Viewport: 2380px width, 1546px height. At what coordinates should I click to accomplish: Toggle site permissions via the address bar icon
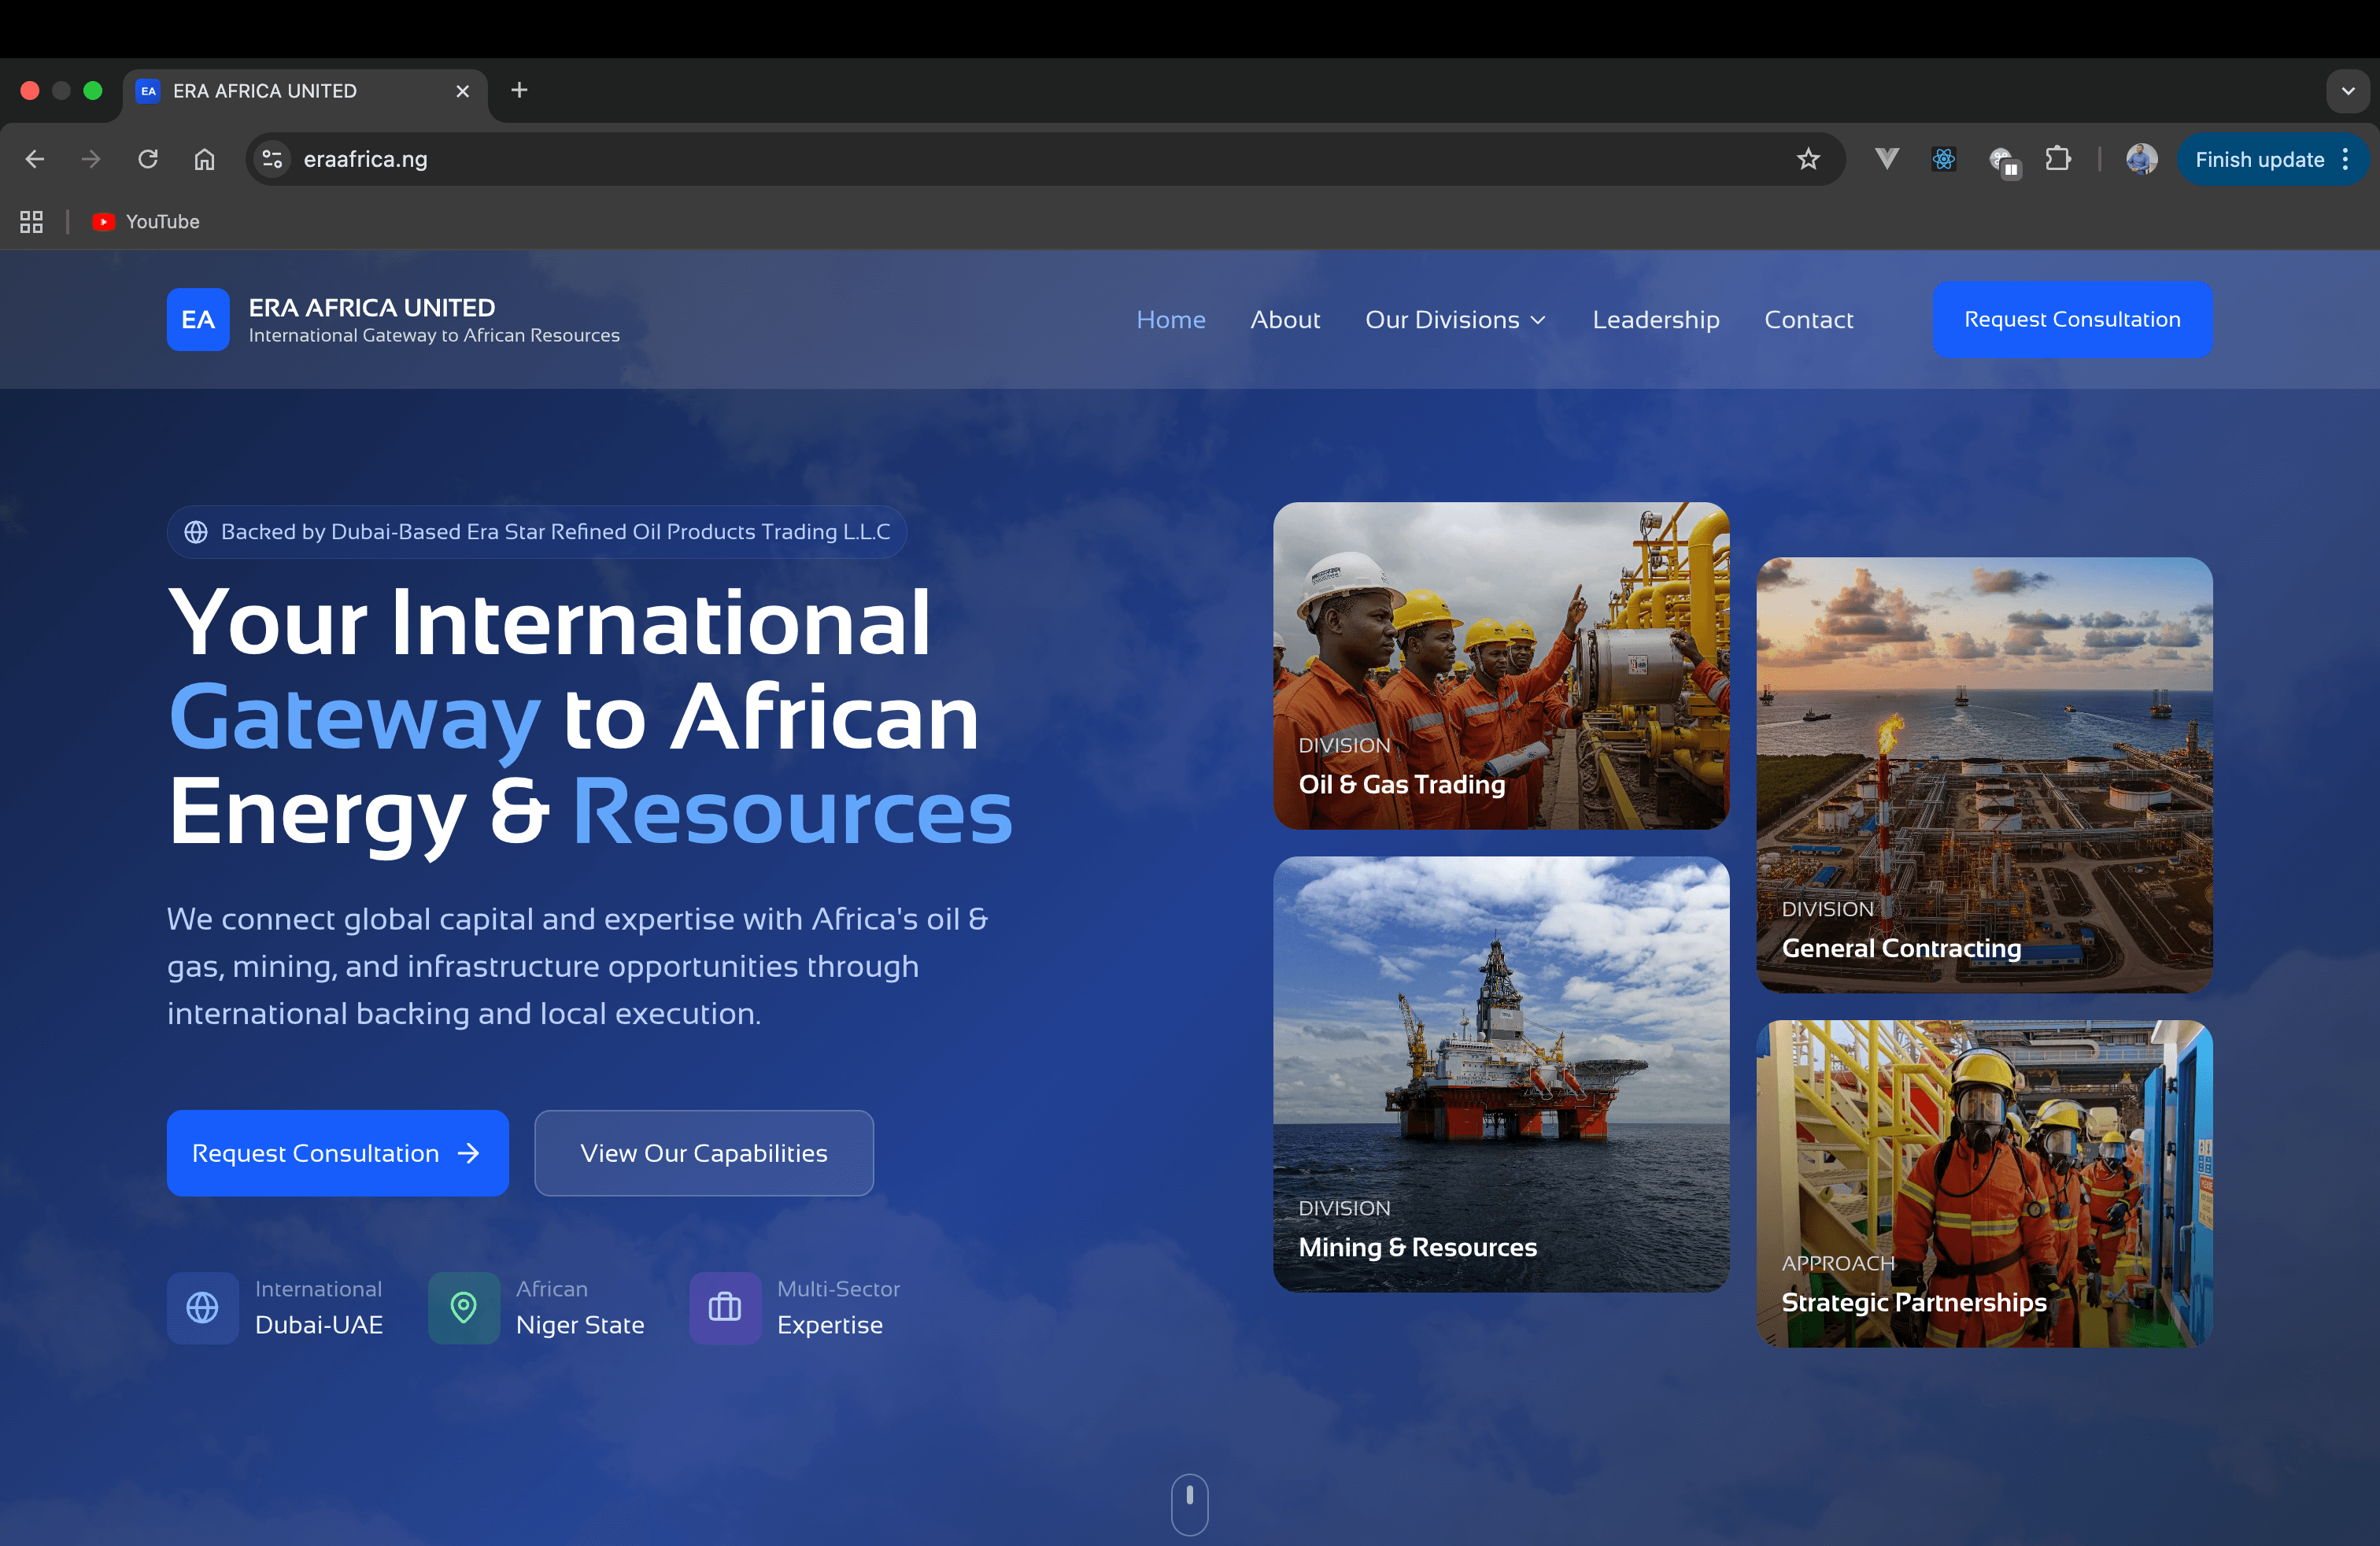pos(272,159)
